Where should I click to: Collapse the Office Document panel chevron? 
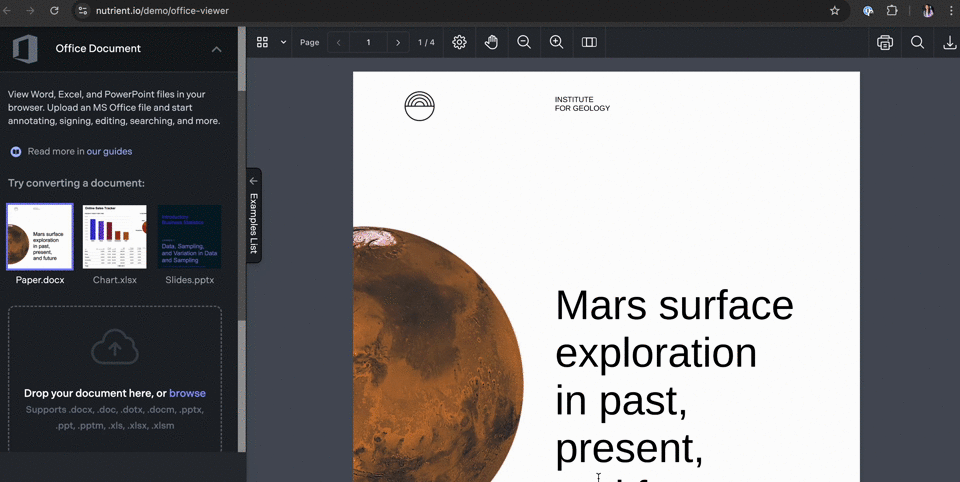(x=217, y=49)
